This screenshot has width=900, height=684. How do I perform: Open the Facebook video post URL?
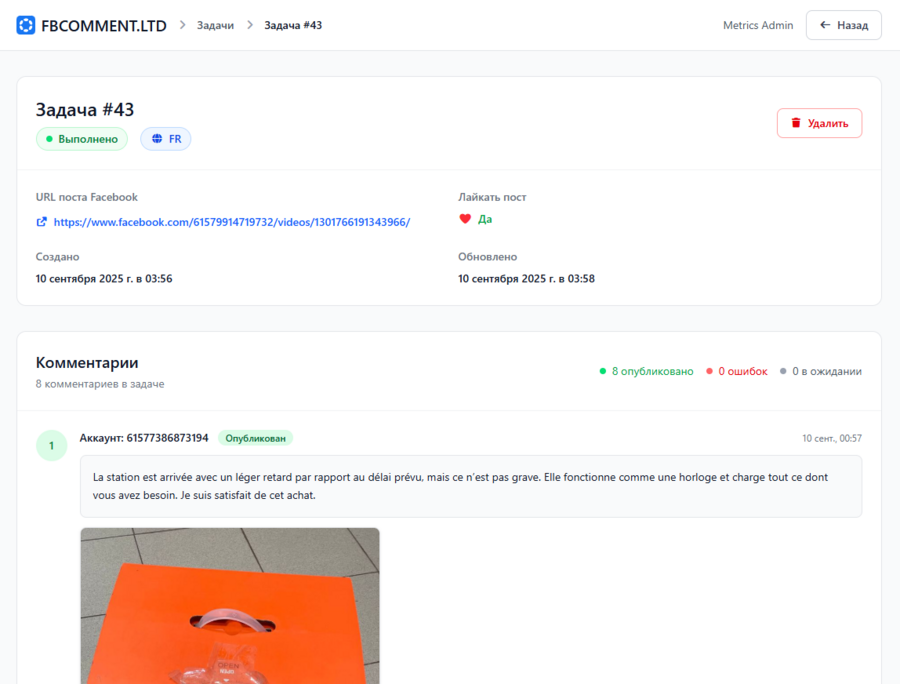tap(232, 222)
